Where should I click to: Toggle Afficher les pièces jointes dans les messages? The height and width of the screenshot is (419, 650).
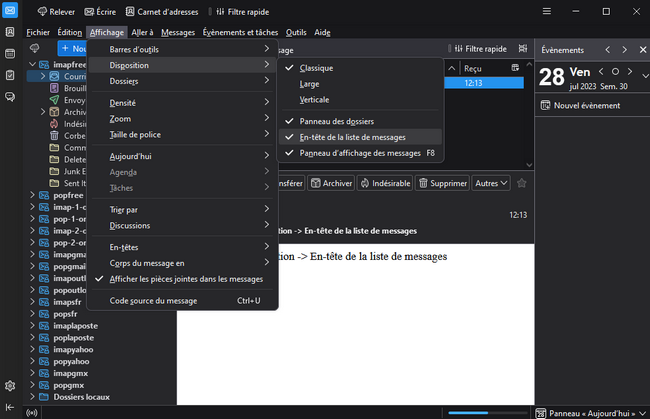[x=182, y=279]
